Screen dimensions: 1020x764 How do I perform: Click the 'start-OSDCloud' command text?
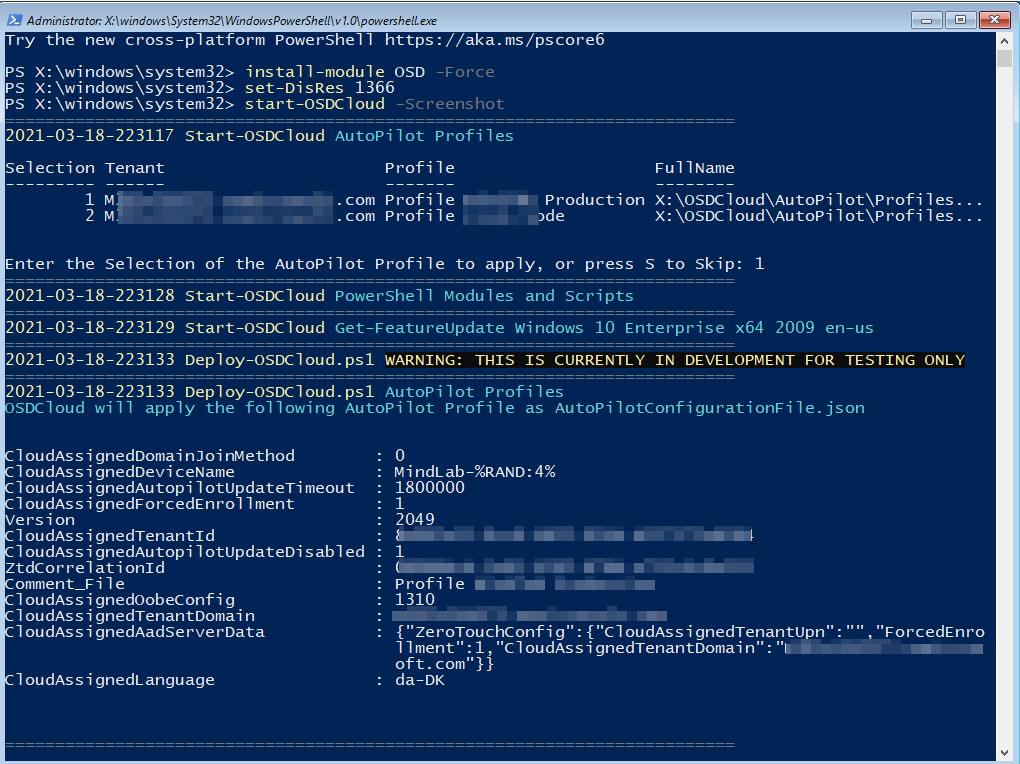[315, 104]
